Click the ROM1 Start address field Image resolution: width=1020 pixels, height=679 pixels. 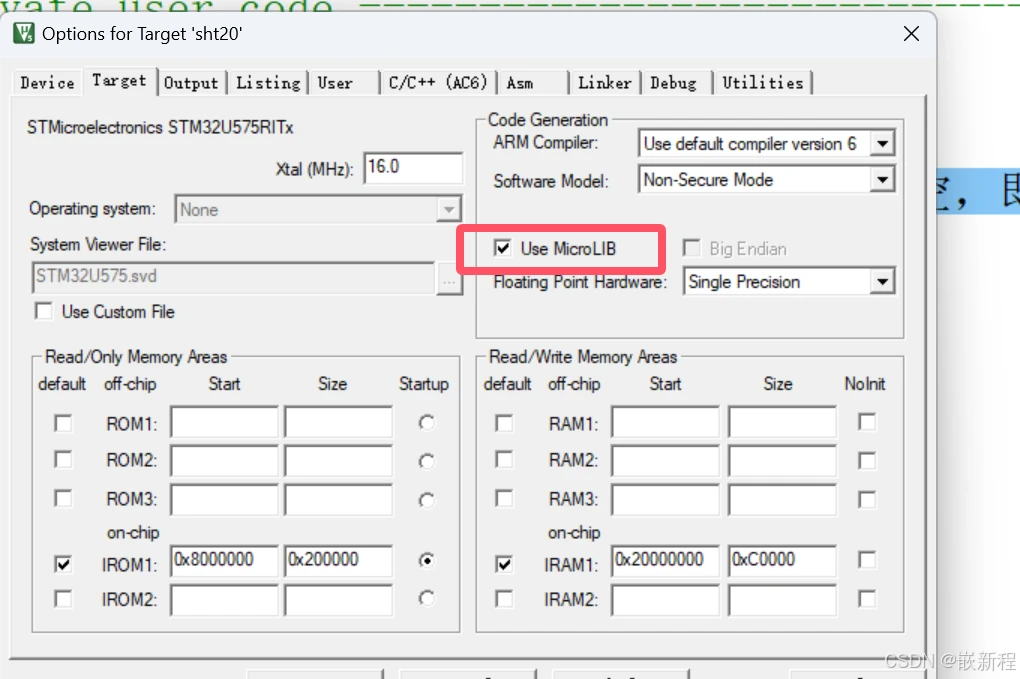224,422
